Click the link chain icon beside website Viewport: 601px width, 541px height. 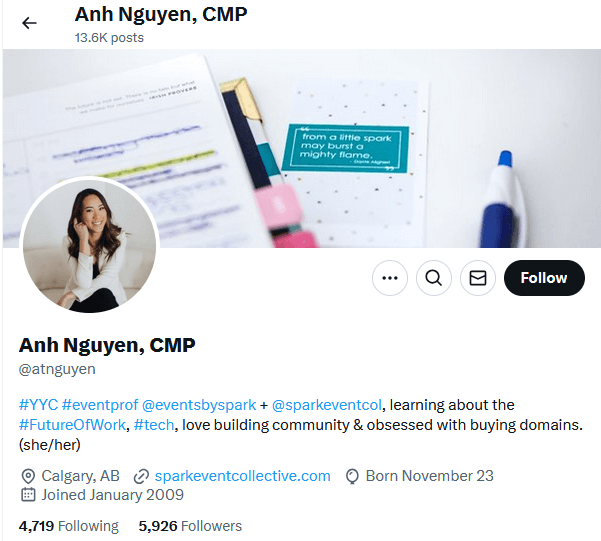click(x=141, y=477)
